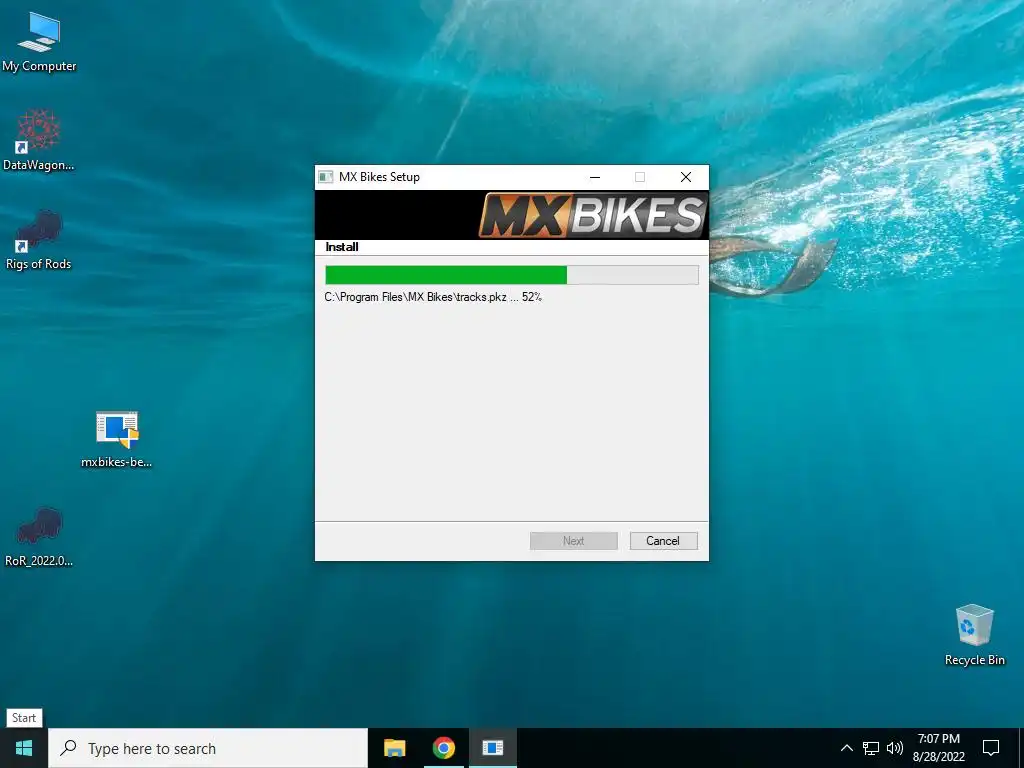Click the taskbar clock showing 7:07 PM

[x=938, y=748]
